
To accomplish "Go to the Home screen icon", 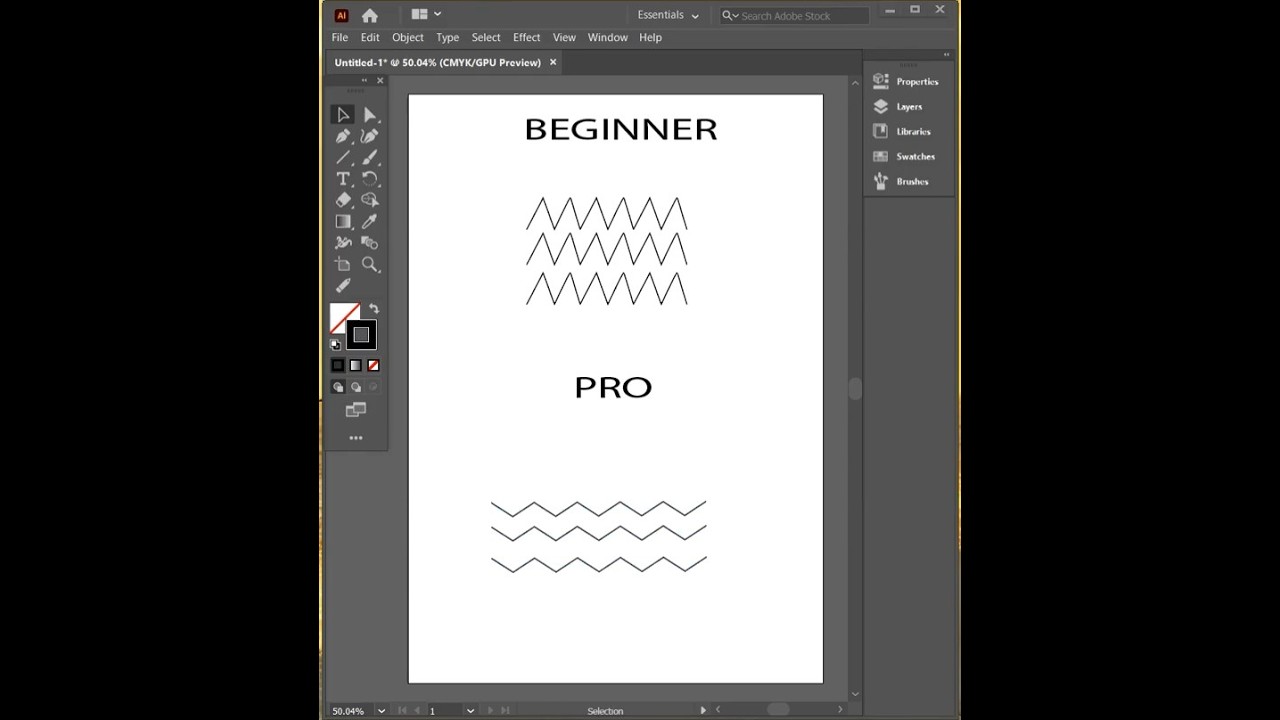I will point(370,15).
